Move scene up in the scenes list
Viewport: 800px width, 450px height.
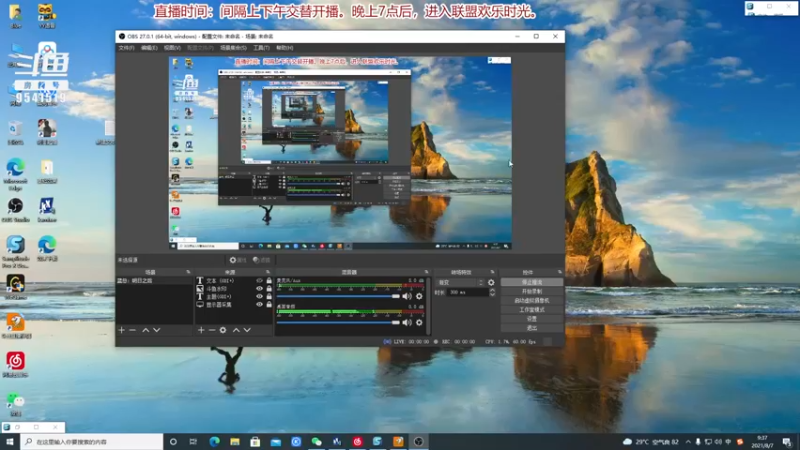point(145,330)
